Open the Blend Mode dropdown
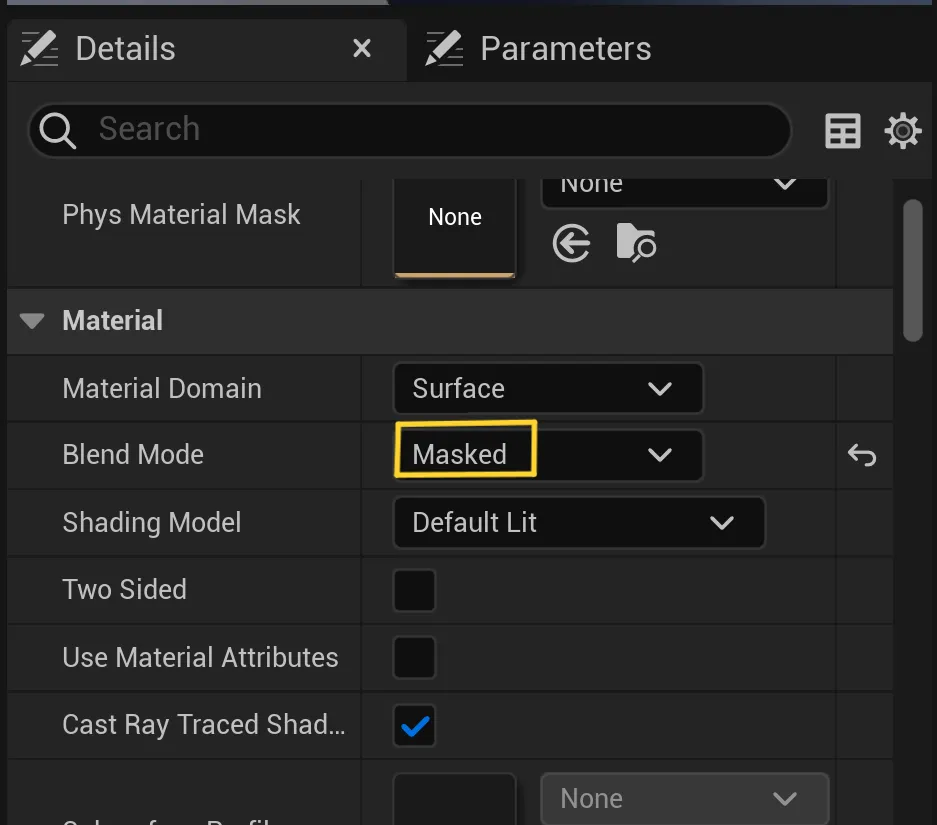The width and height of the screenshot is (937, 825). (x=548, y=455)
